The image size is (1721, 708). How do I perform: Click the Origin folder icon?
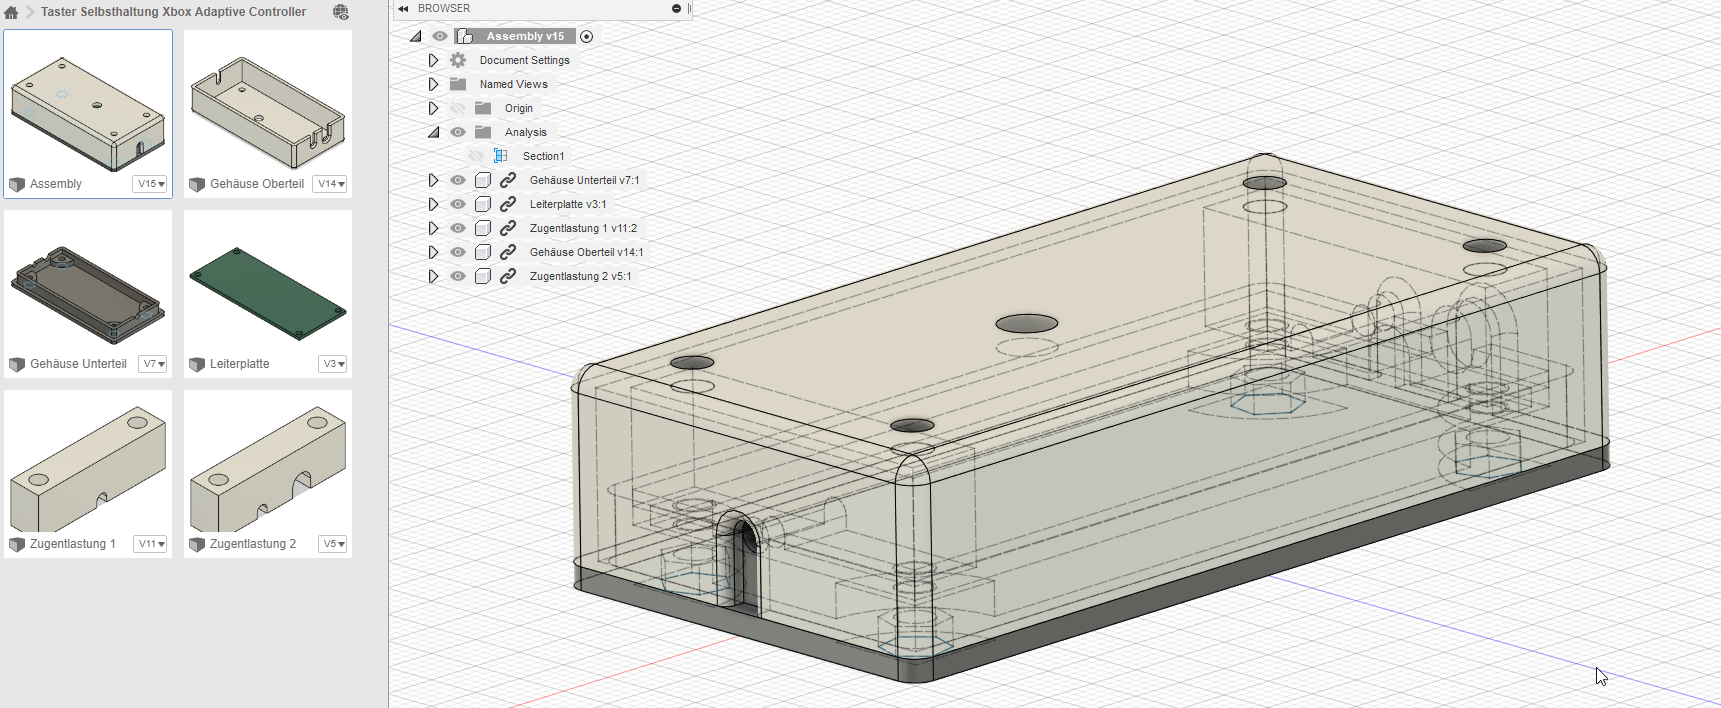tap(483, 108)
